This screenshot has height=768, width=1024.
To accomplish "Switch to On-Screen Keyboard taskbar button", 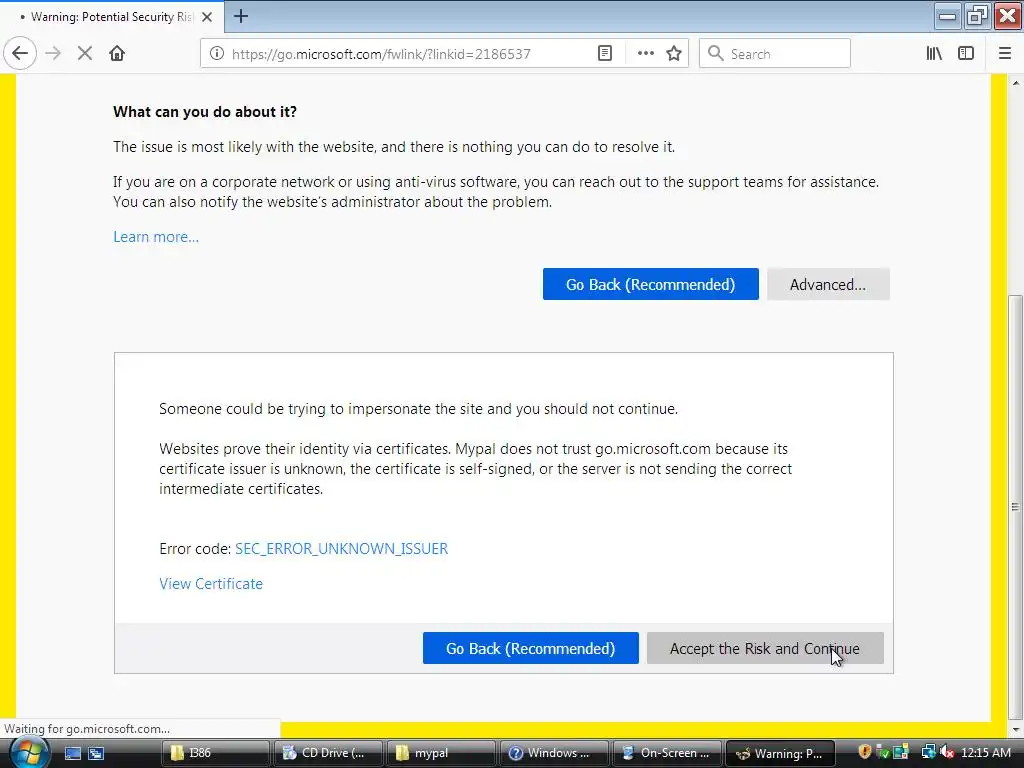I will 667,754.
